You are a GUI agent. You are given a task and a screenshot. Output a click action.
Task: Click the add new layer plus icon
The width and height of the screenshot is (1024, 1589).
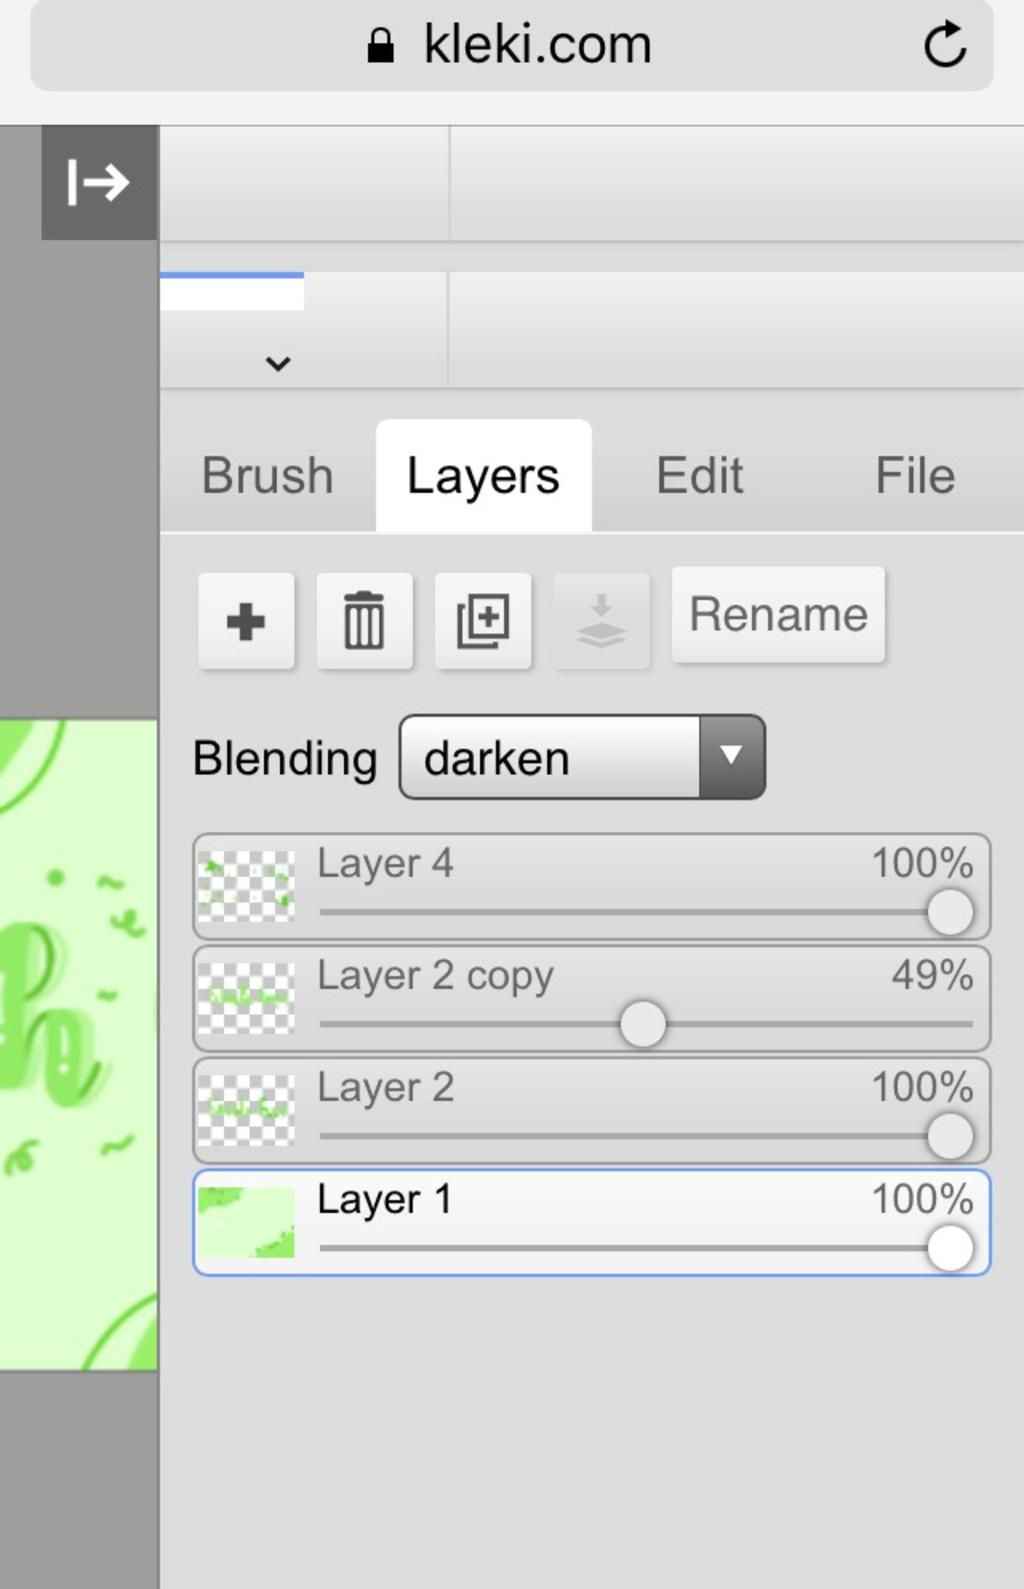click(x=246, y=621)
